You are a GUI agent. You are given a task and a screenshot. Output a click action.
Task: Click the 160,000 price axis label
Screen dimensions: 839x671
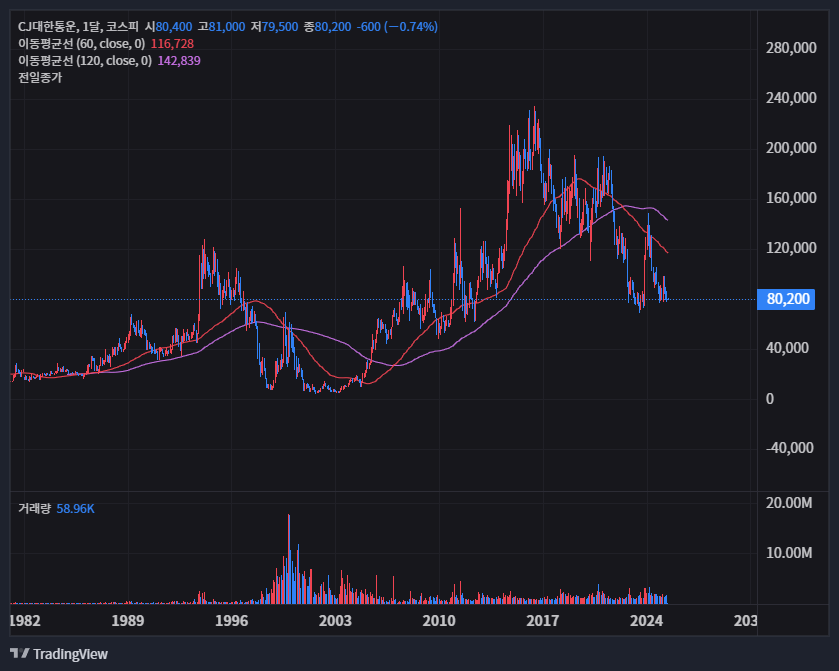pos(791,198)
